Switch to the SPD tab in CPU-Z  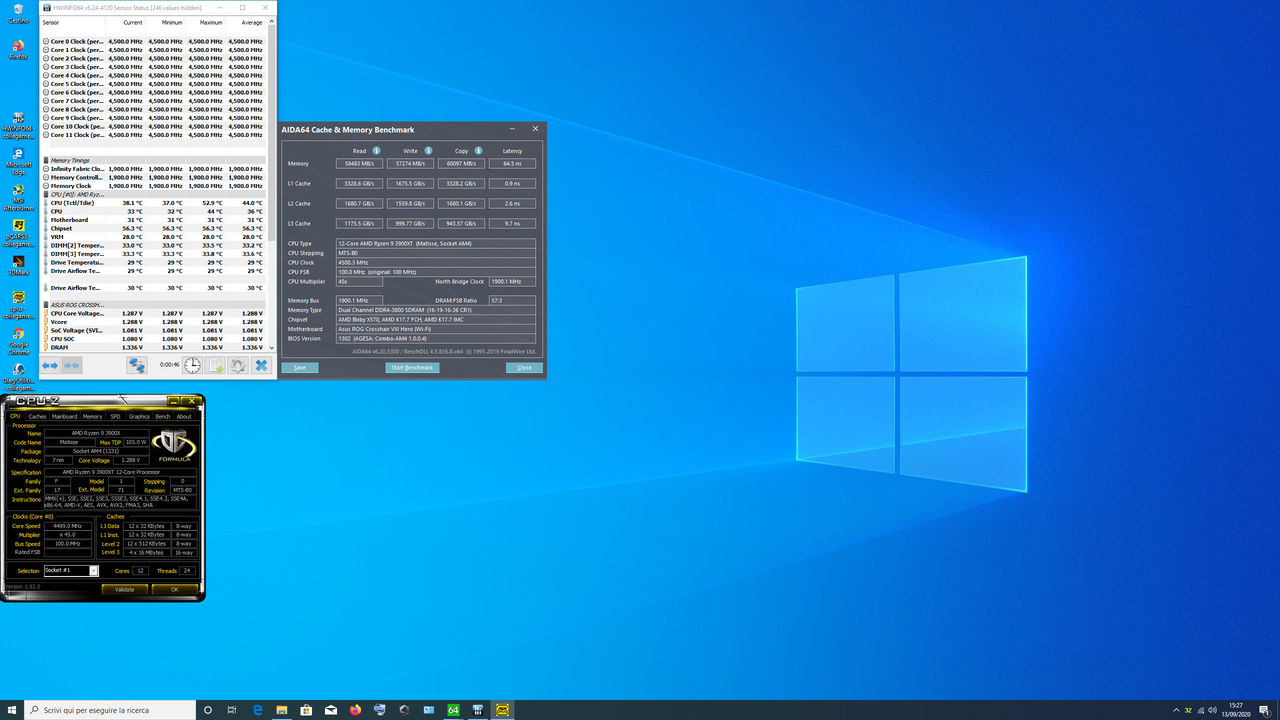[x=115, y=416]
